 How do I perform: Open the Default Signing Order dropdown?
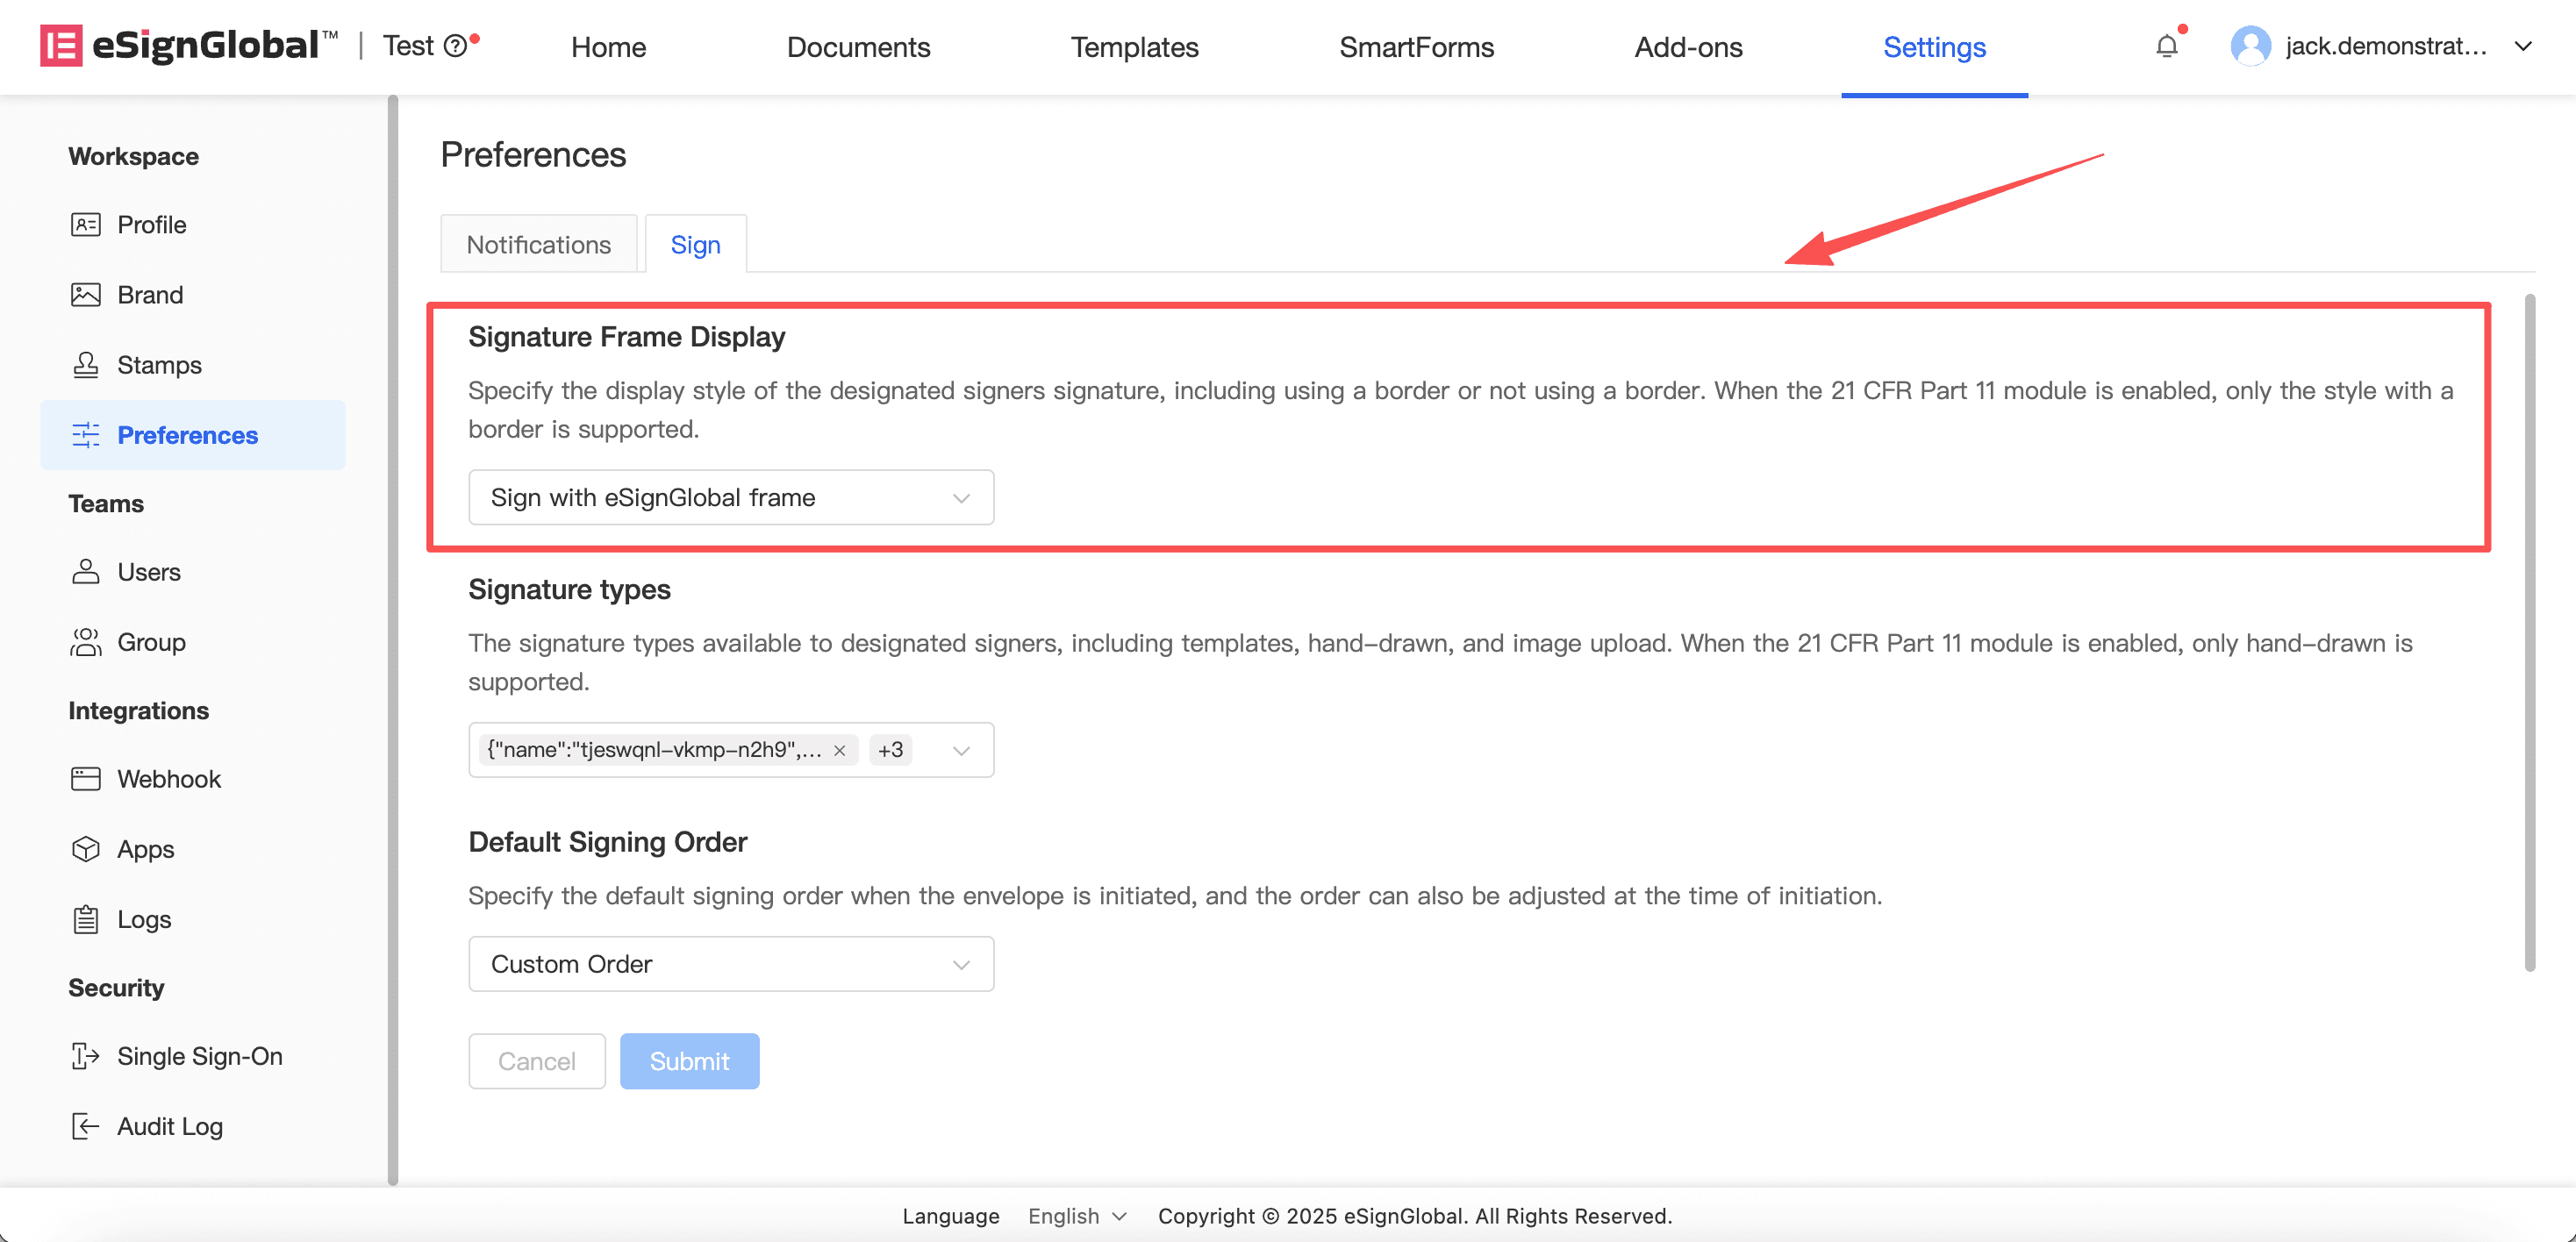coord(730,964)
